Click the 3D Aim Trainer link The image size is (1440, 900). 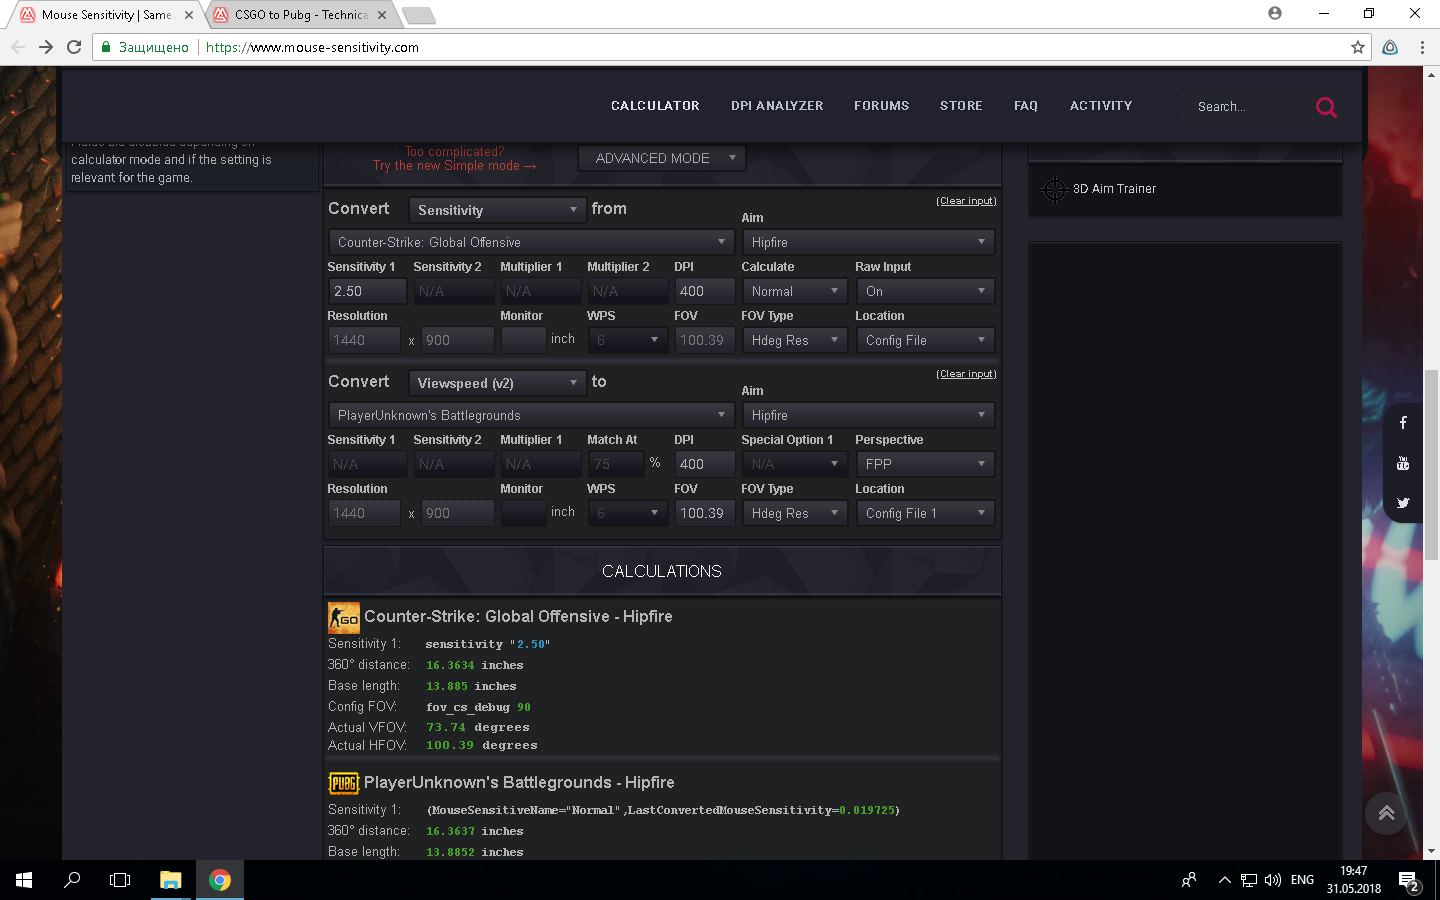pyautogui.click(x=1114, y=189)
